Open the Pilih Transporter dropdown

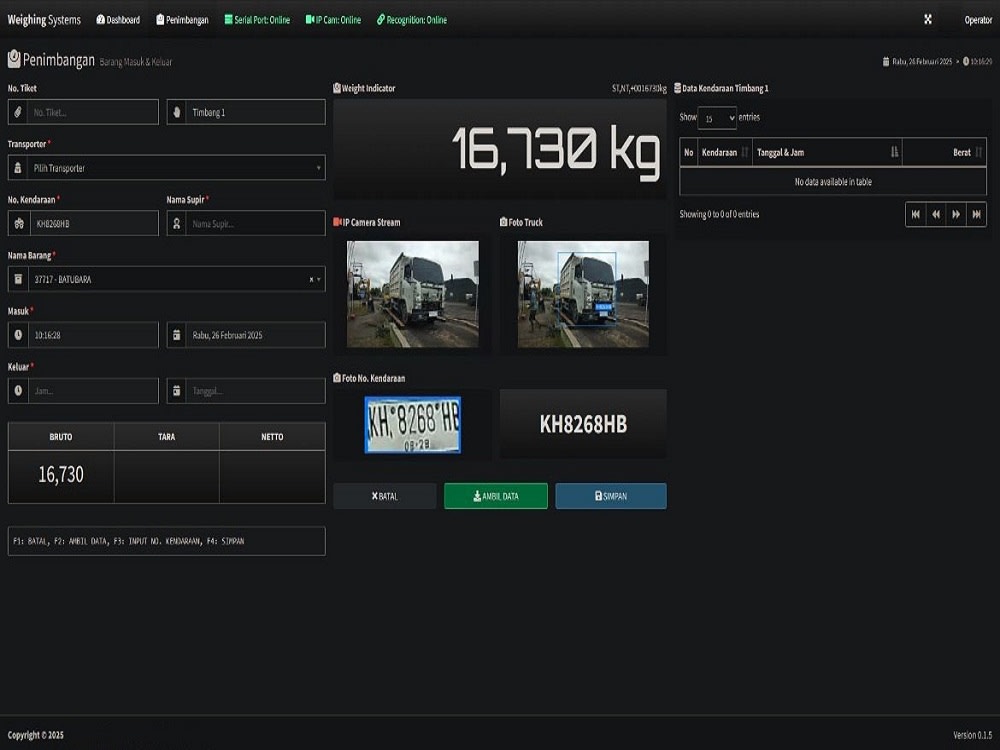coord(177,168)
